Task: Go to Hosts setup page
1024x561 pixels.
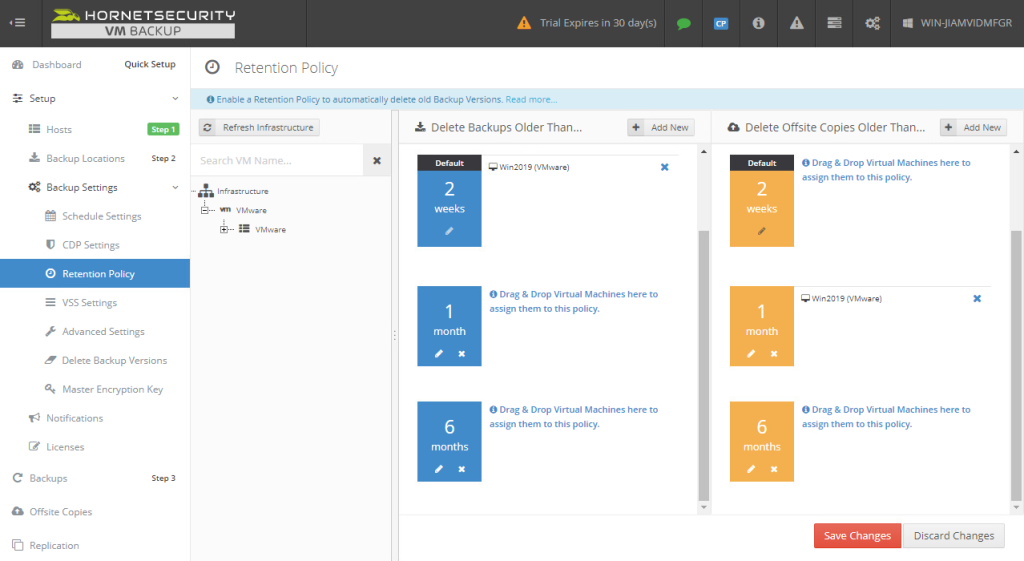Action: pyautogui.click(x=59, y=129)
